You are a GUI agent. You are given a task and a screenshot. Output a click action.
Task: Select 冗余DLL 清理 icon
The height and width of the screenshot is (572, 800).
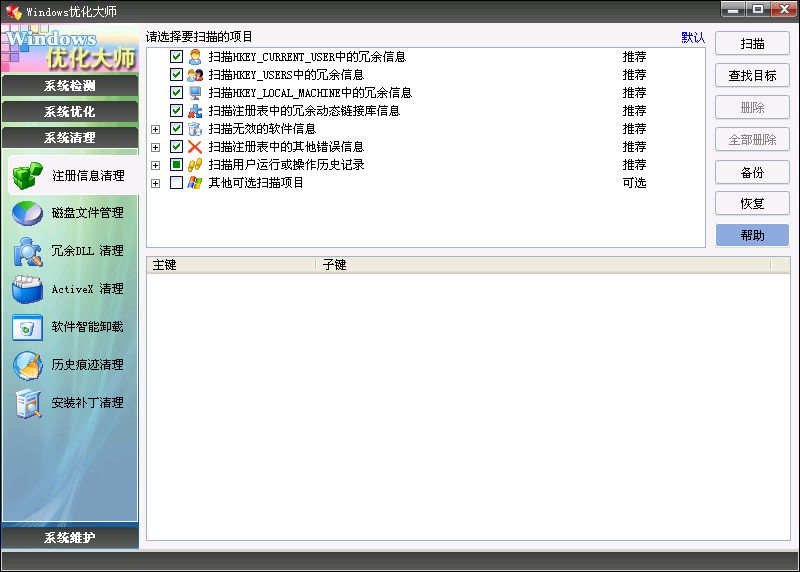coord(27,252)
